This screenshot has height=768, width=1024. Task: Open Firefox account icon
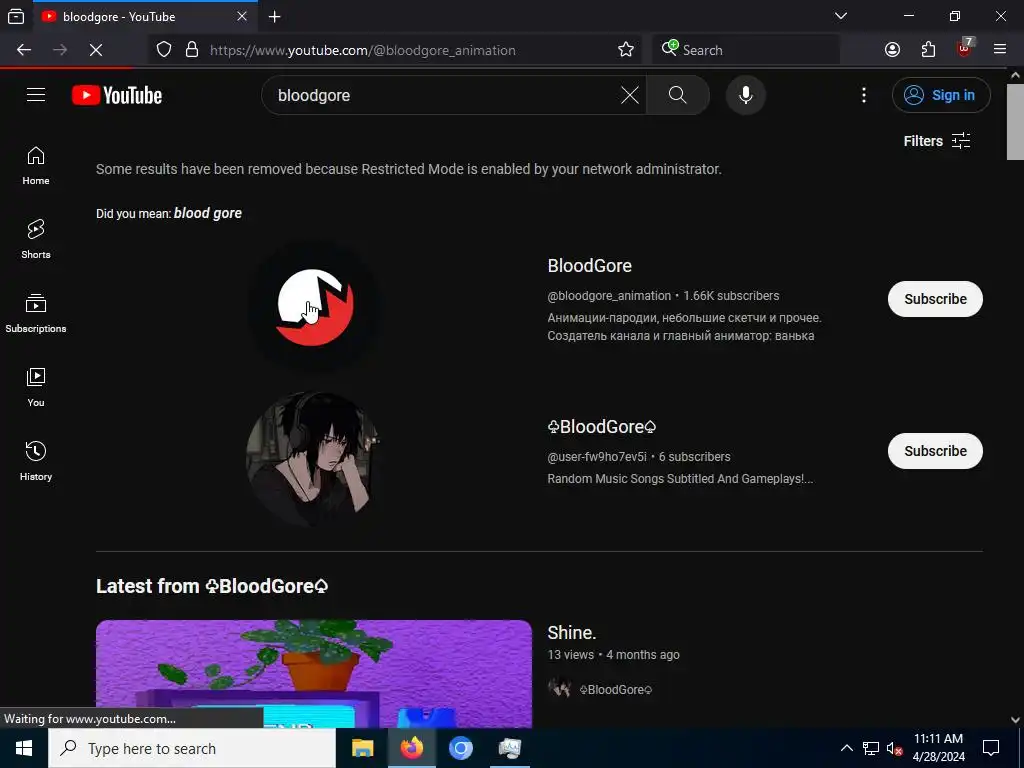(892, 50)
